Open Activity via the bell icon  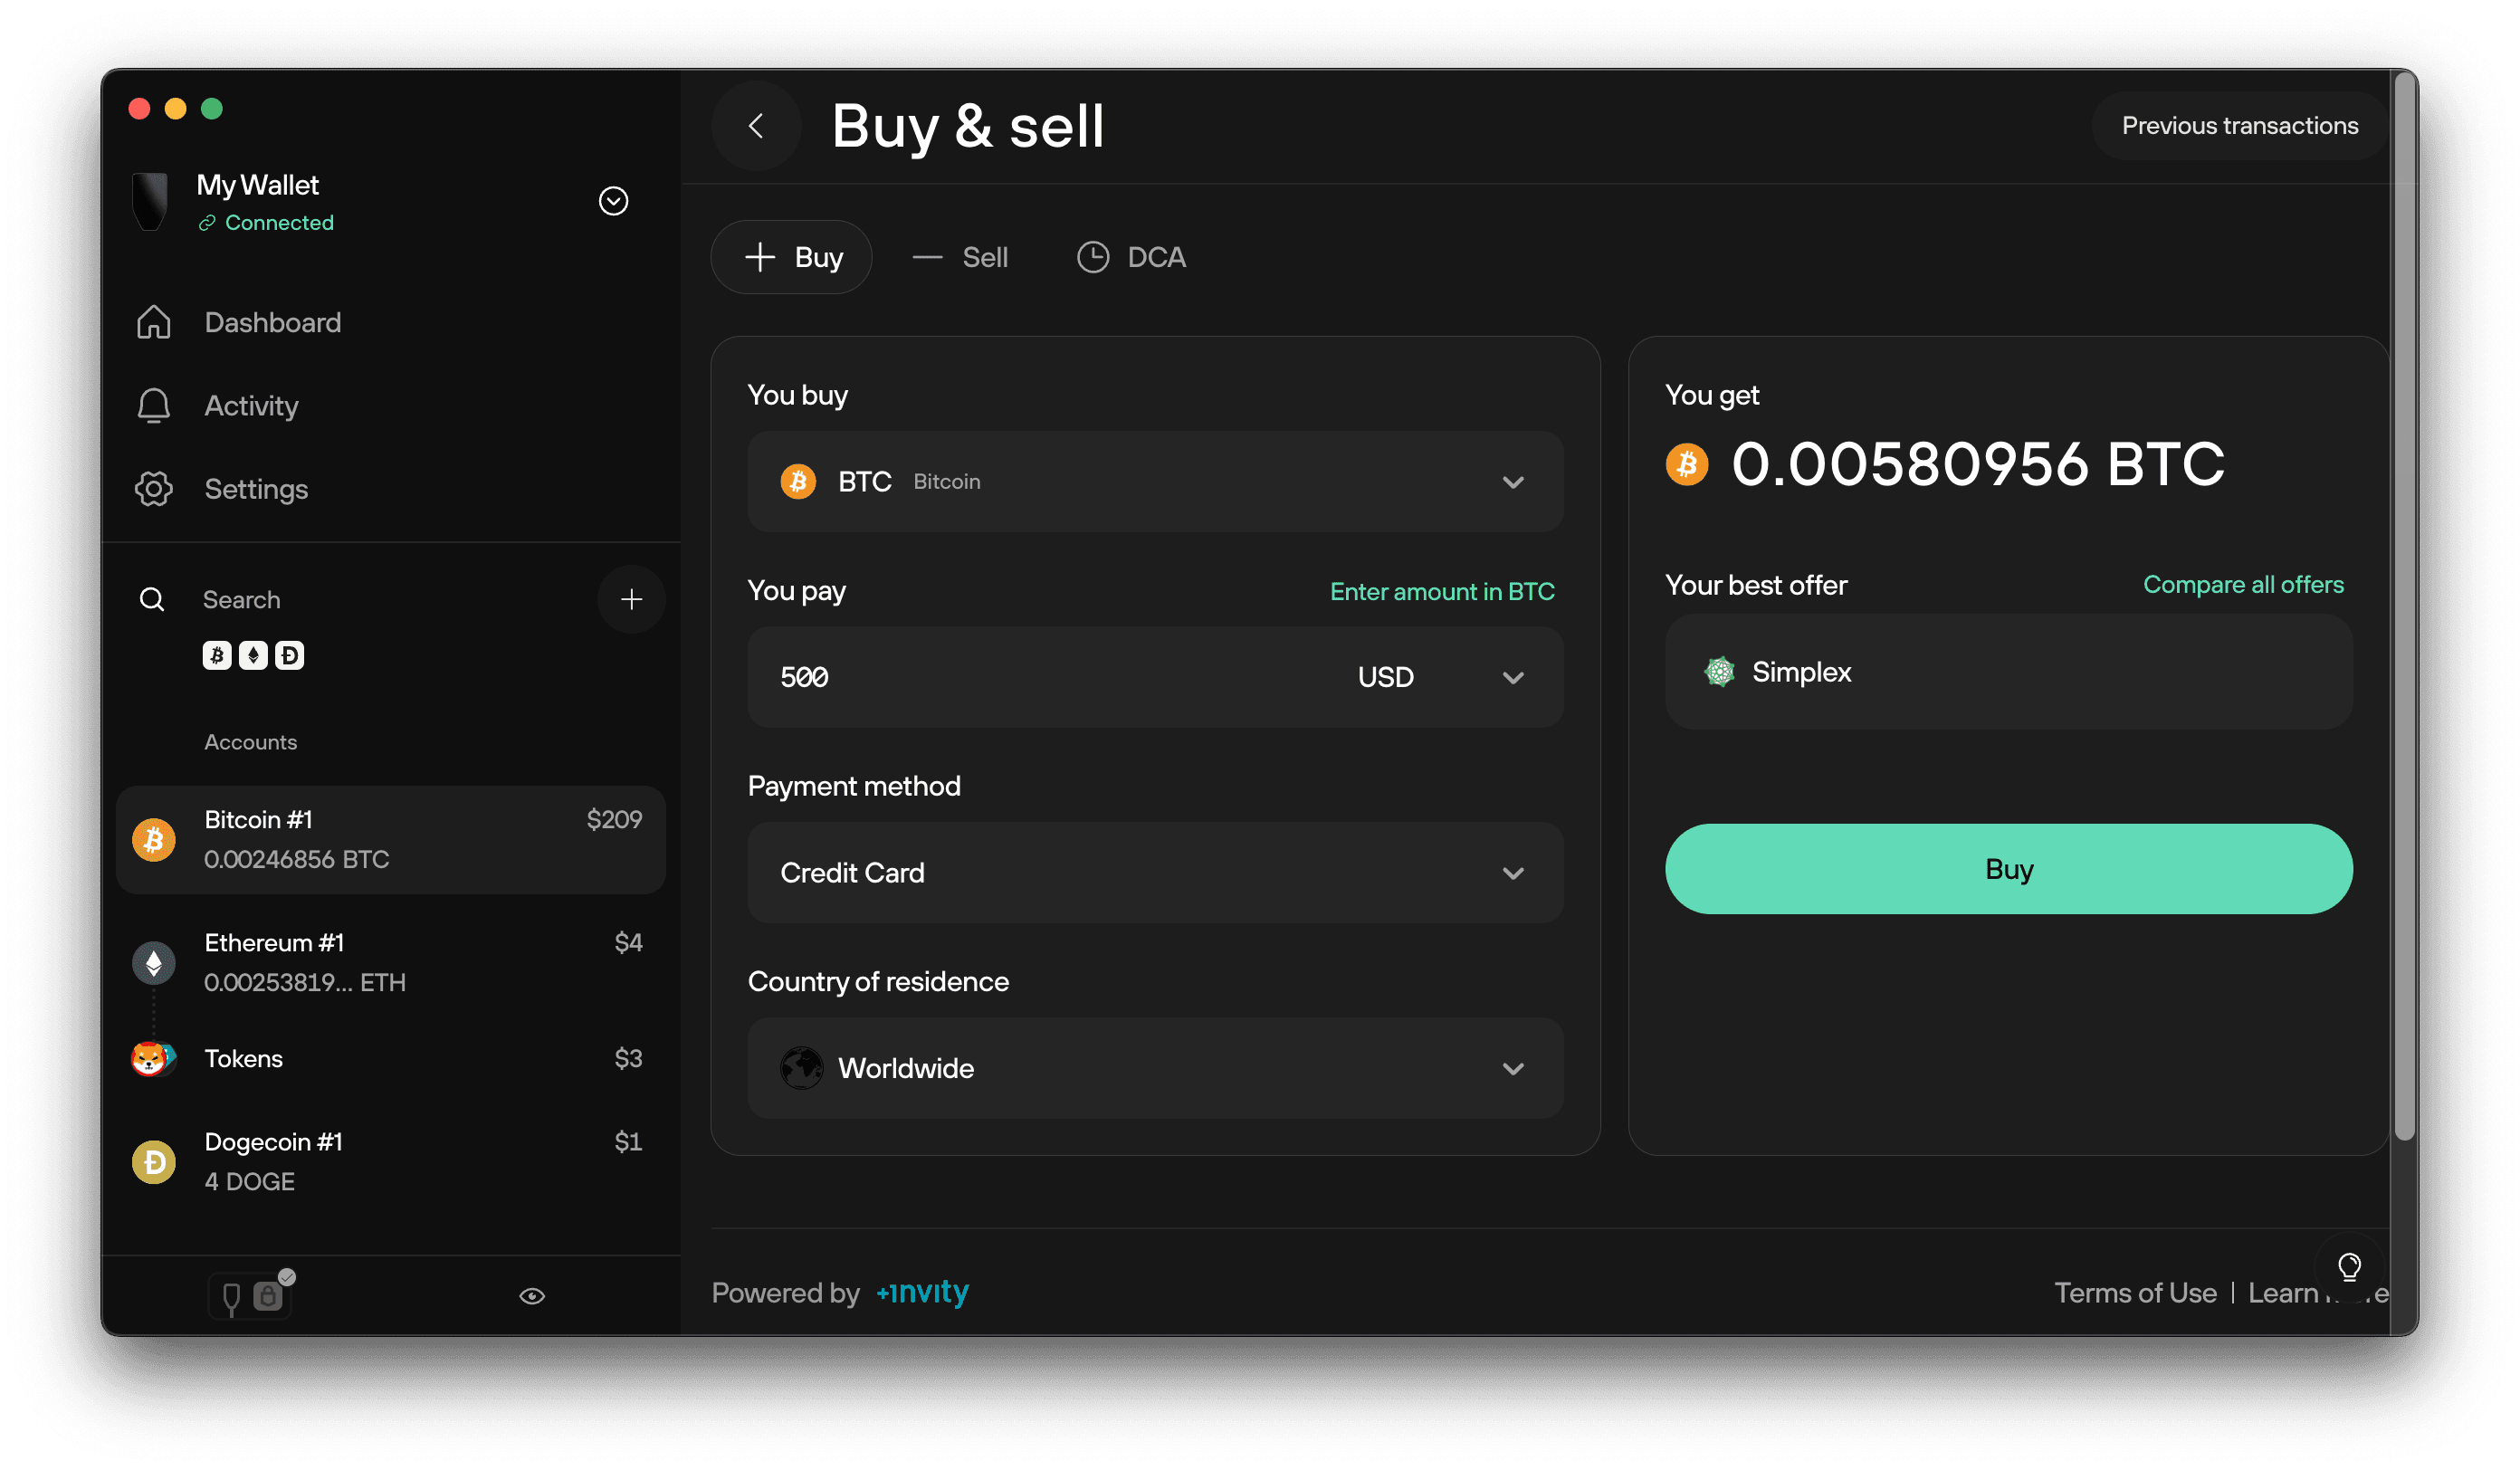pyautogui.click(x=154, y=406)
